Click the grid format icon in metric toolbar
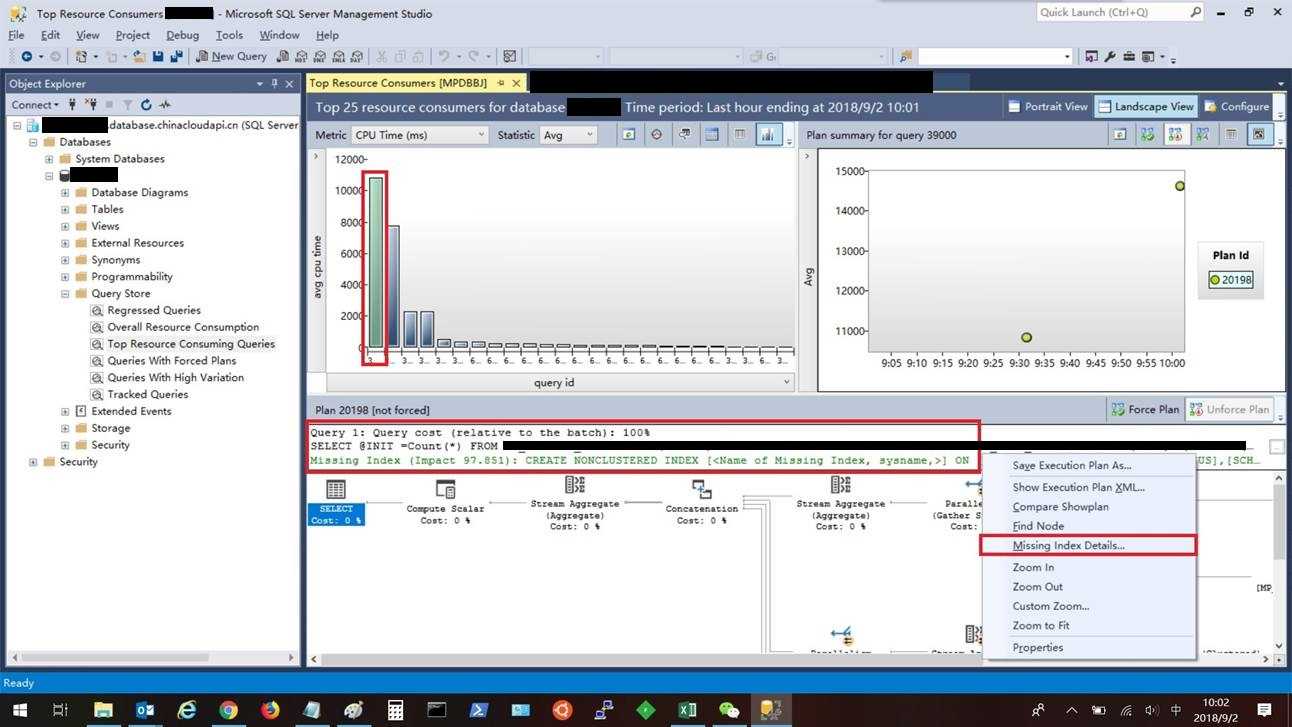 pyautogui.click(x=740, y=134)
